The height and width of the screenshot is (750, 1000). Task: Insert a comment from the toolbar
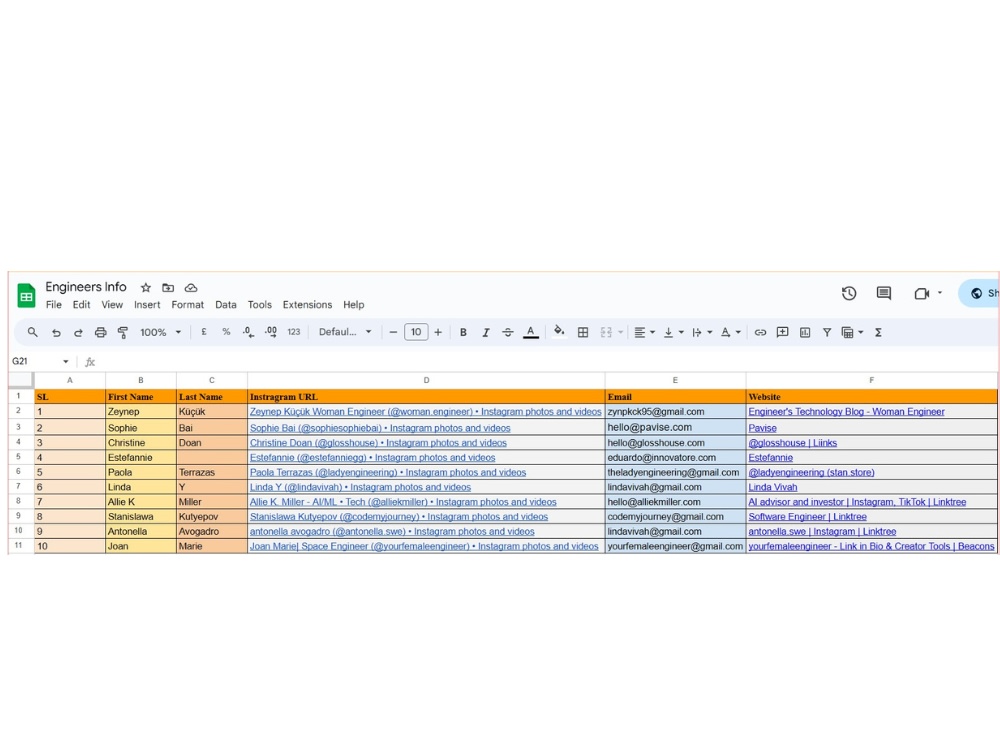tap(783, 332)
